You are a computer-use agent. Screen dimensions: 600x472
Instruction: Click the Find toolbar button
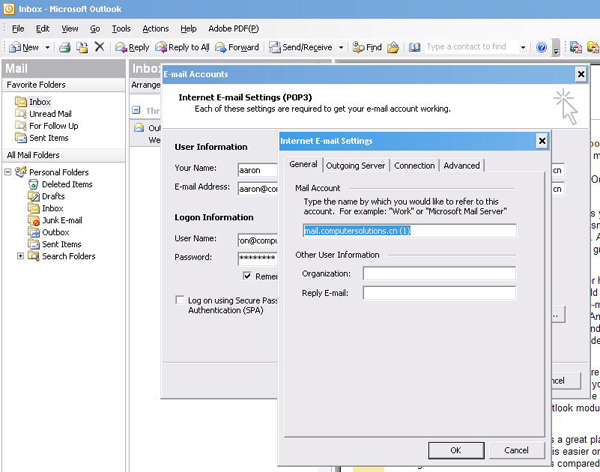coord(367,47)
